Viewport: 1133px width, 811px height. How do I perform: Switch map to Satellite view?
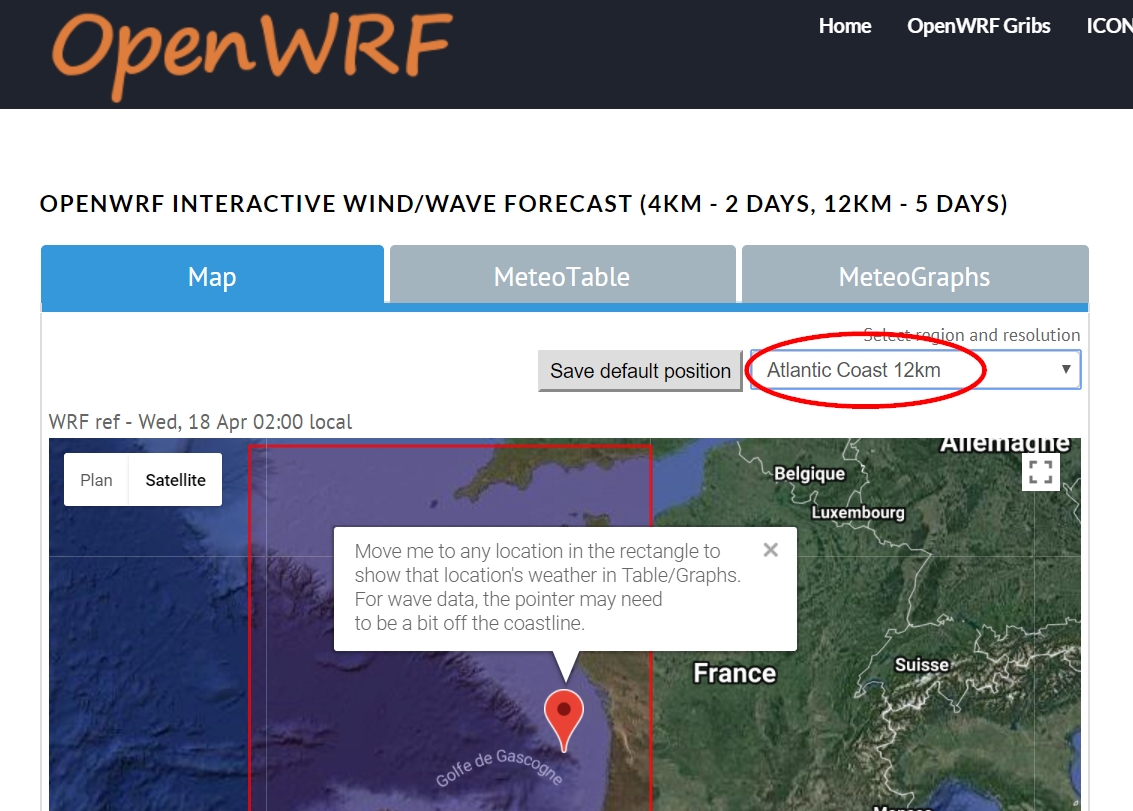175,480
